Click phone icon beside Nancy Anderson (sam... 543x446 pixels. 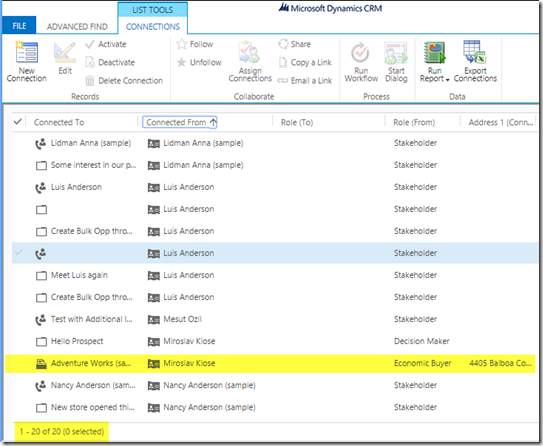point(41,386)
